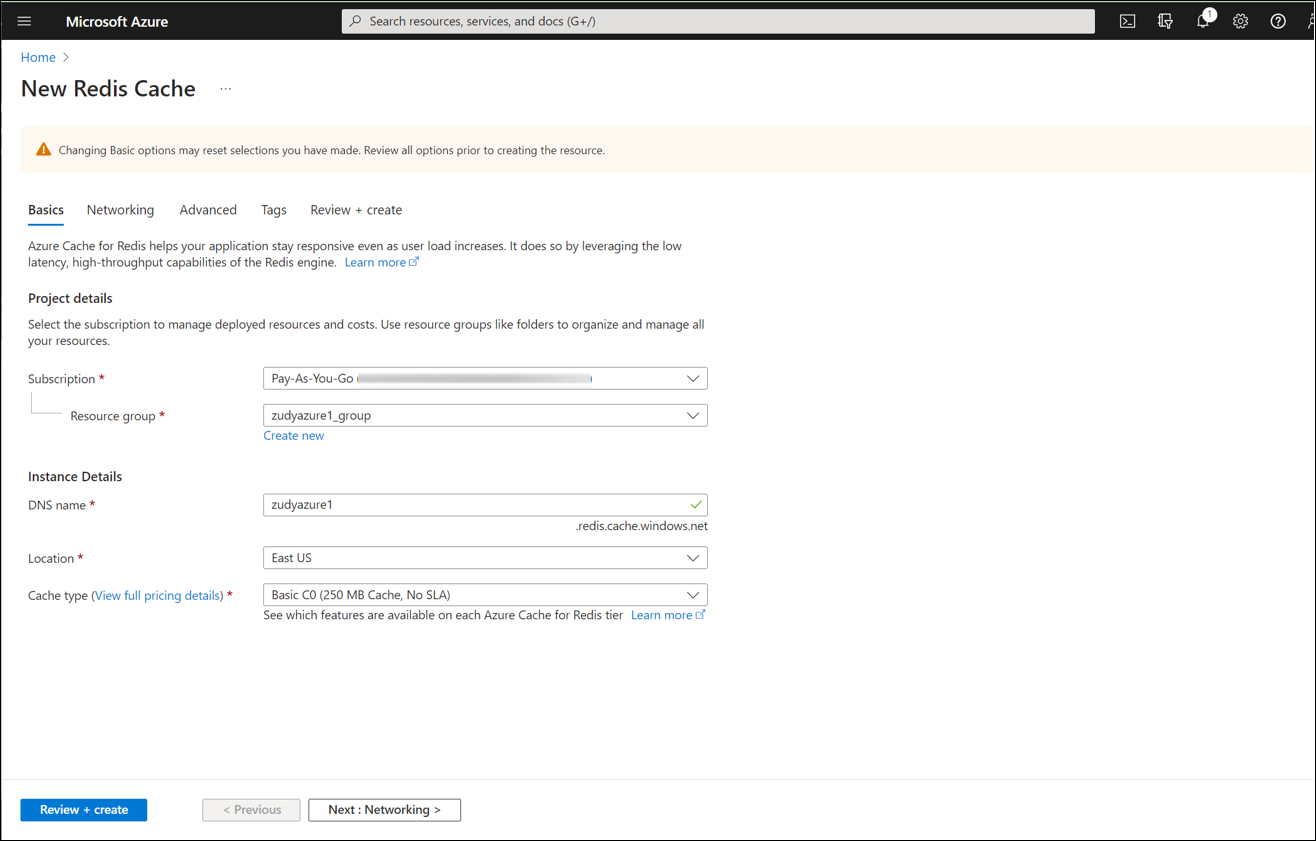Viewport: 1316px width, 841px height.
Task: Click the Microsoft Azure logo text
Action: click(117, 21)
